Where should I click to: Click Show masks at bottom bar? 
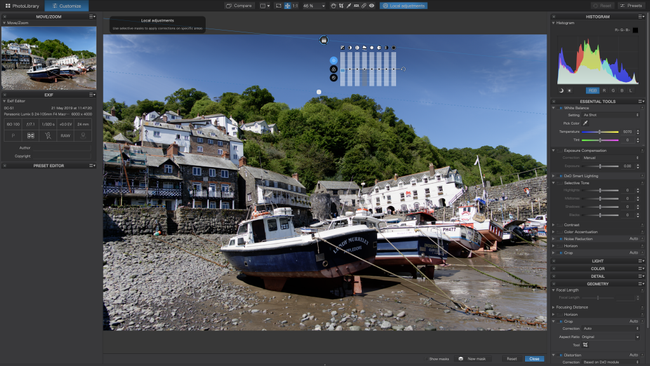439,359
